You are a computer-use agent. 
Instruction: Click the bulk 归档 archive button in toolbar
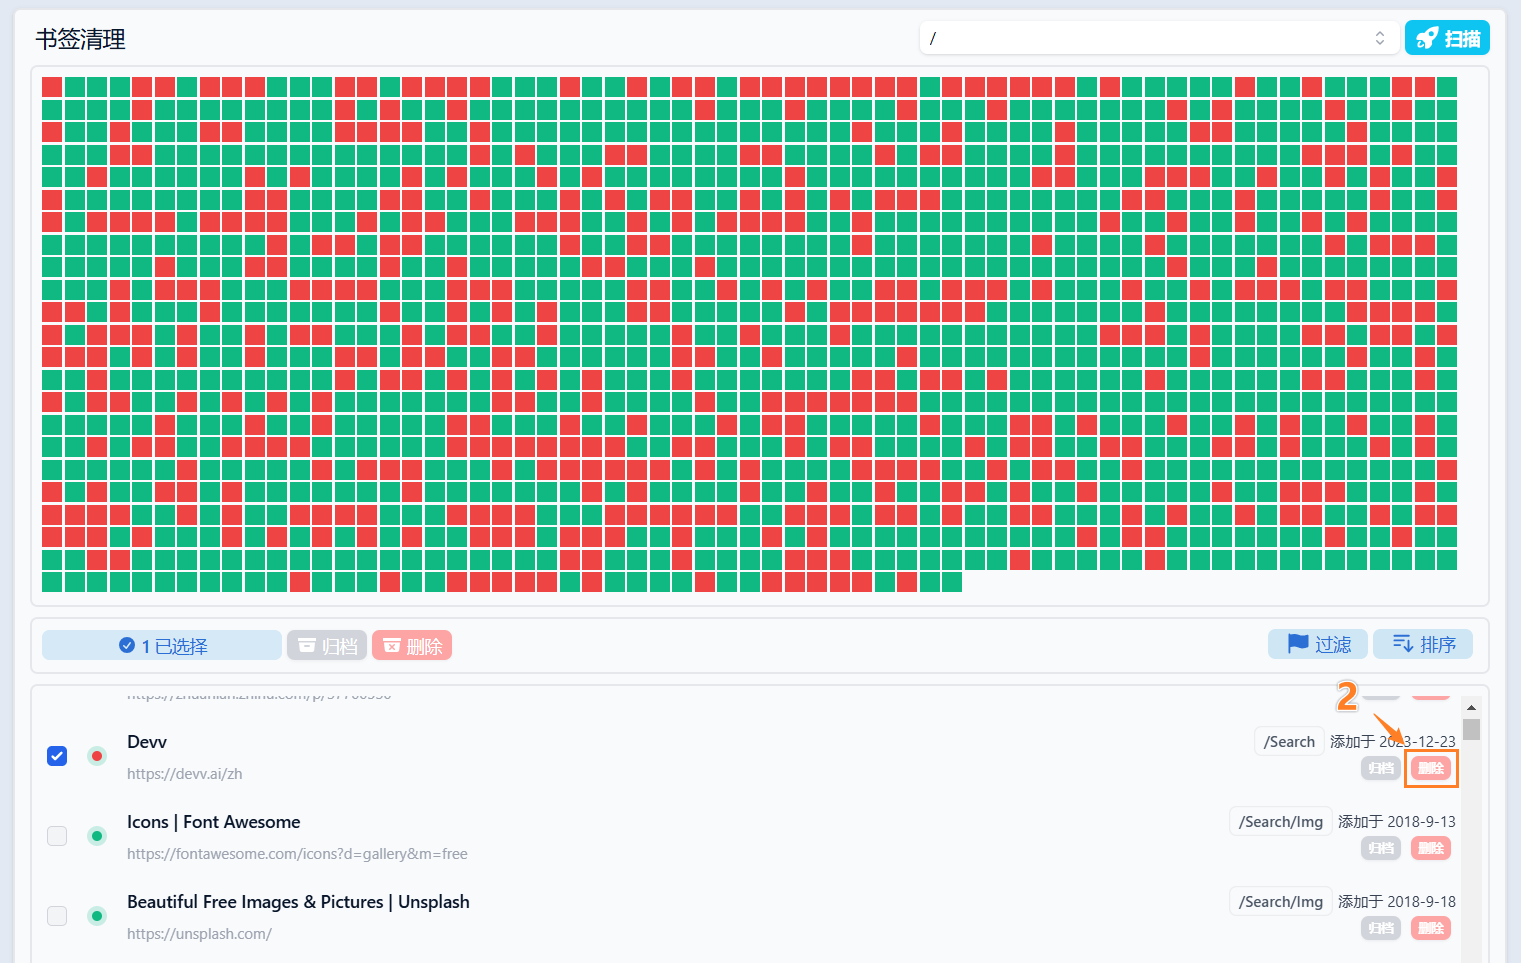click(x=327, y=646)
